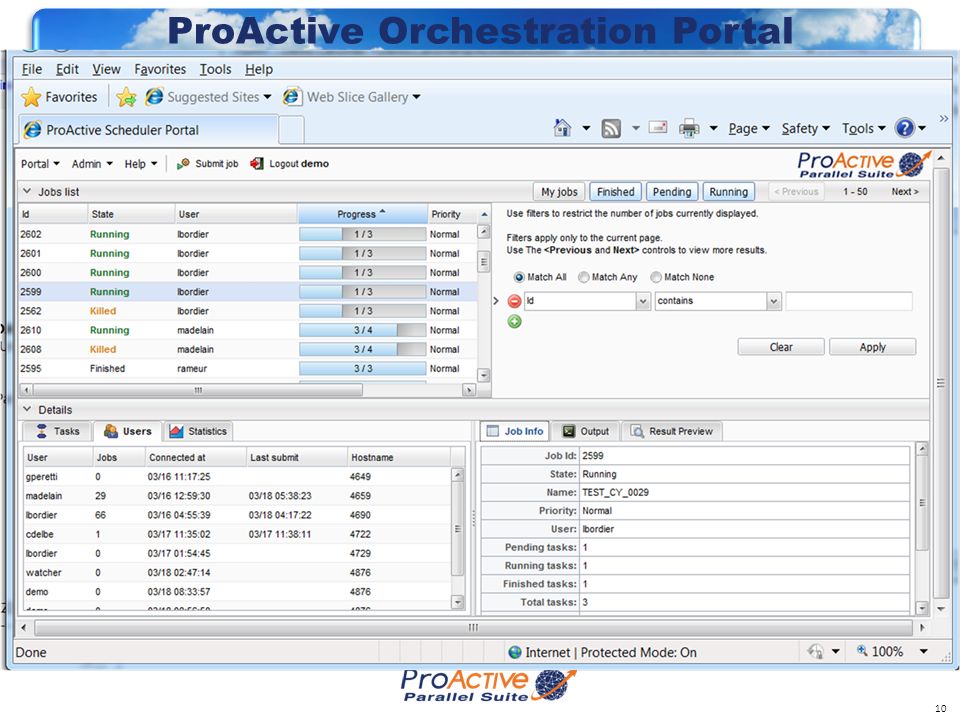
Task: Toggle the Pending jobs filter
Action: (672, 192)
